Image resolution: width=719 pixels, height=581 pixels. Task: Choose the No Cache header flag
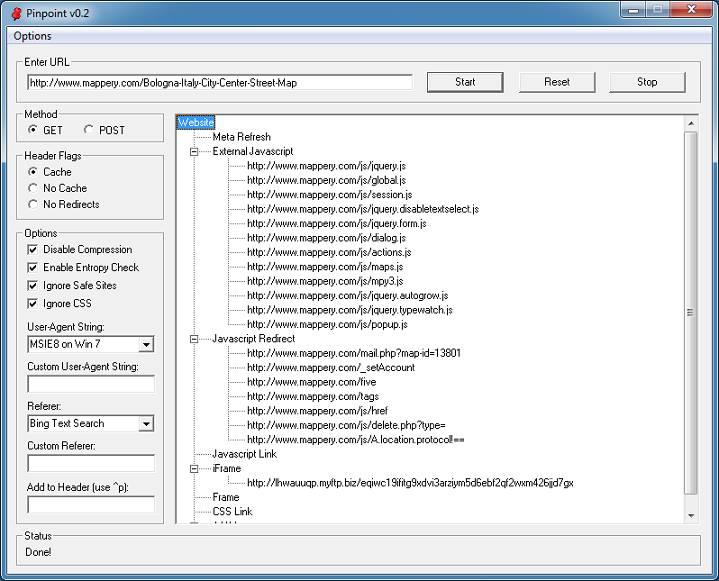[33, 188]
